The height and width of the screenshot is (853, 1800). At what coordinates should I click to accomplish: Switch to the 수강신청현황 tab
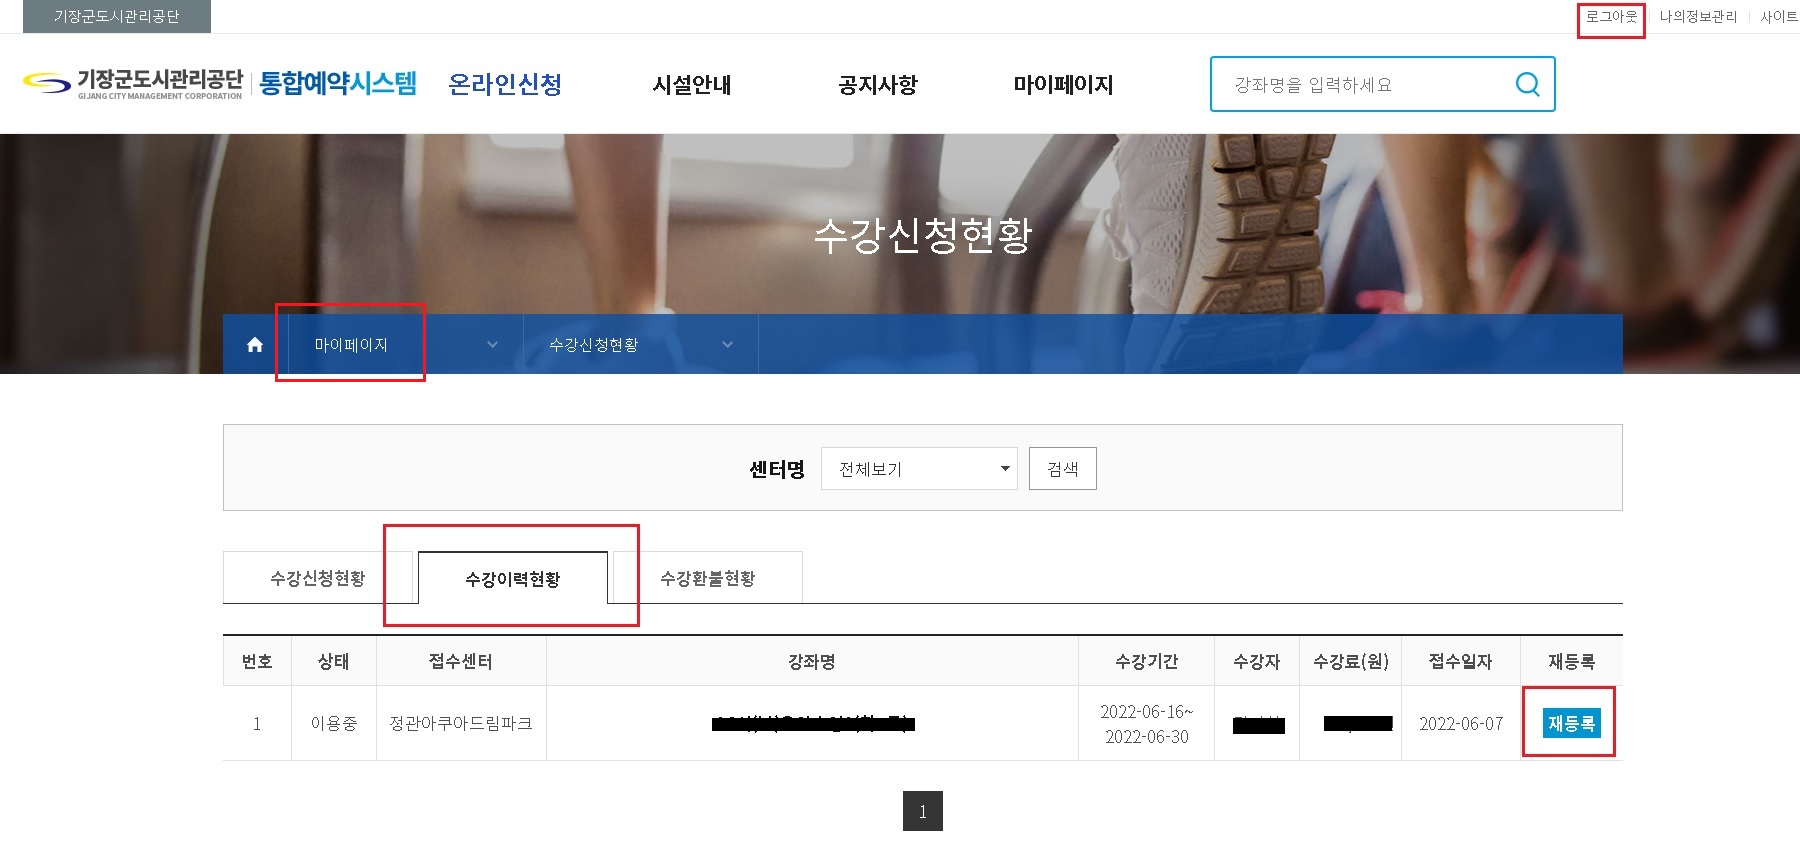pyautogui.click(x=318, y=578)
